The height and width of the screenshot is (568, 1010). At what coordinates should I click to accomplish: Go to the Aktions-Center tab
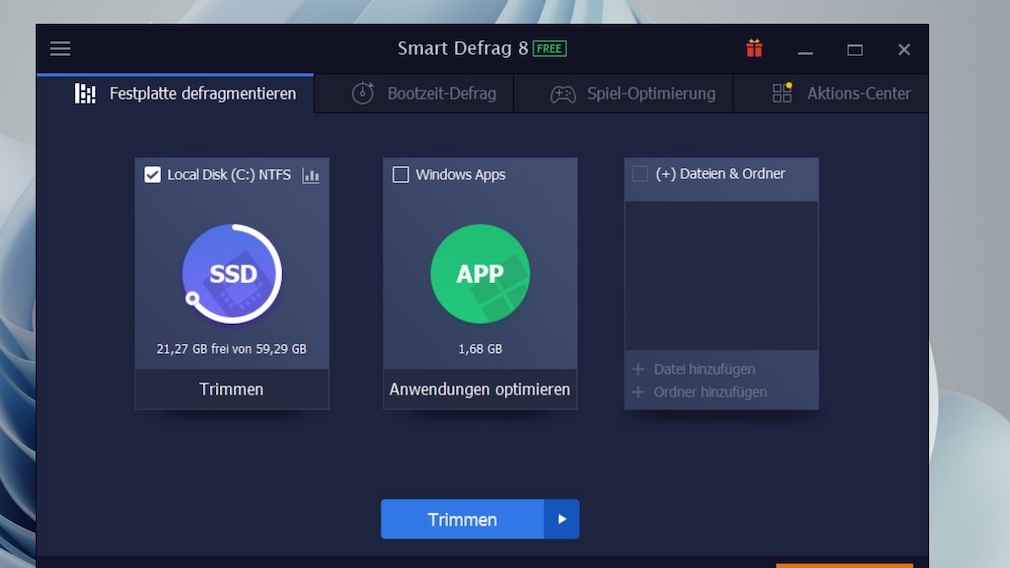pyautogui.click(x=841, y=94)
